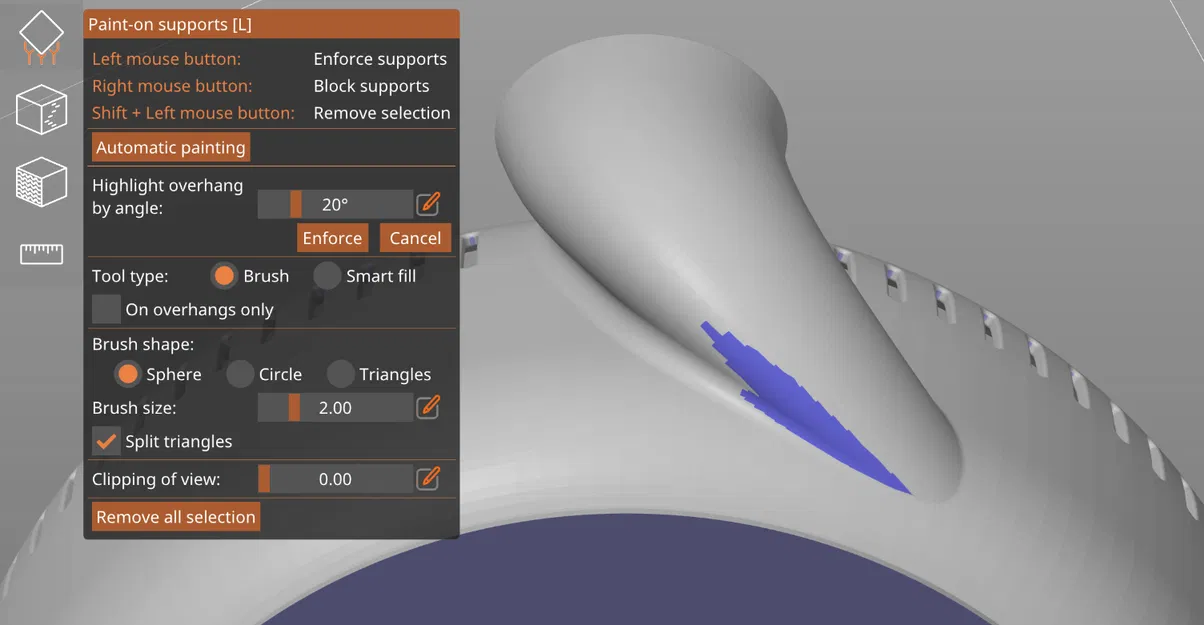The height and width of the screenshot is (625, 1204).
Task: Click 'Paint-on supports [L]' panel title
Action: pyautogui.click(x=170, y=24)
